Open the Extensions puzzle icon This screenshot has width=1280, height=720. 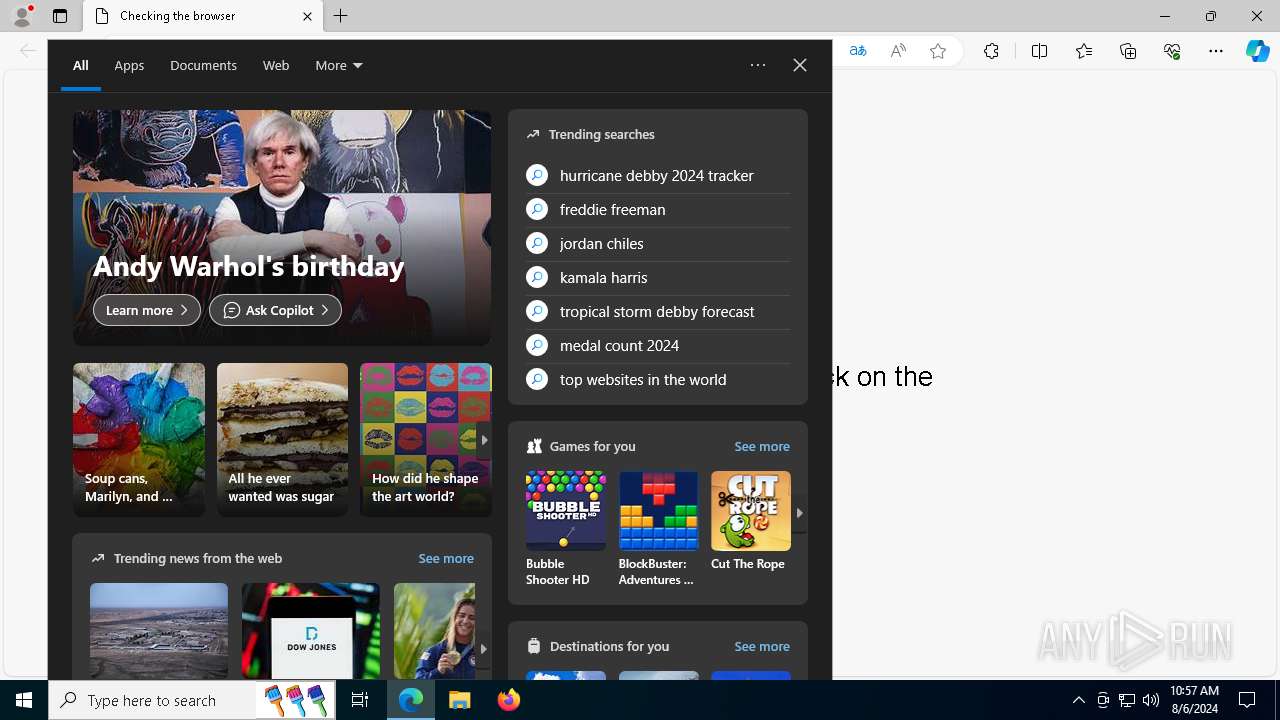point(991,51)
